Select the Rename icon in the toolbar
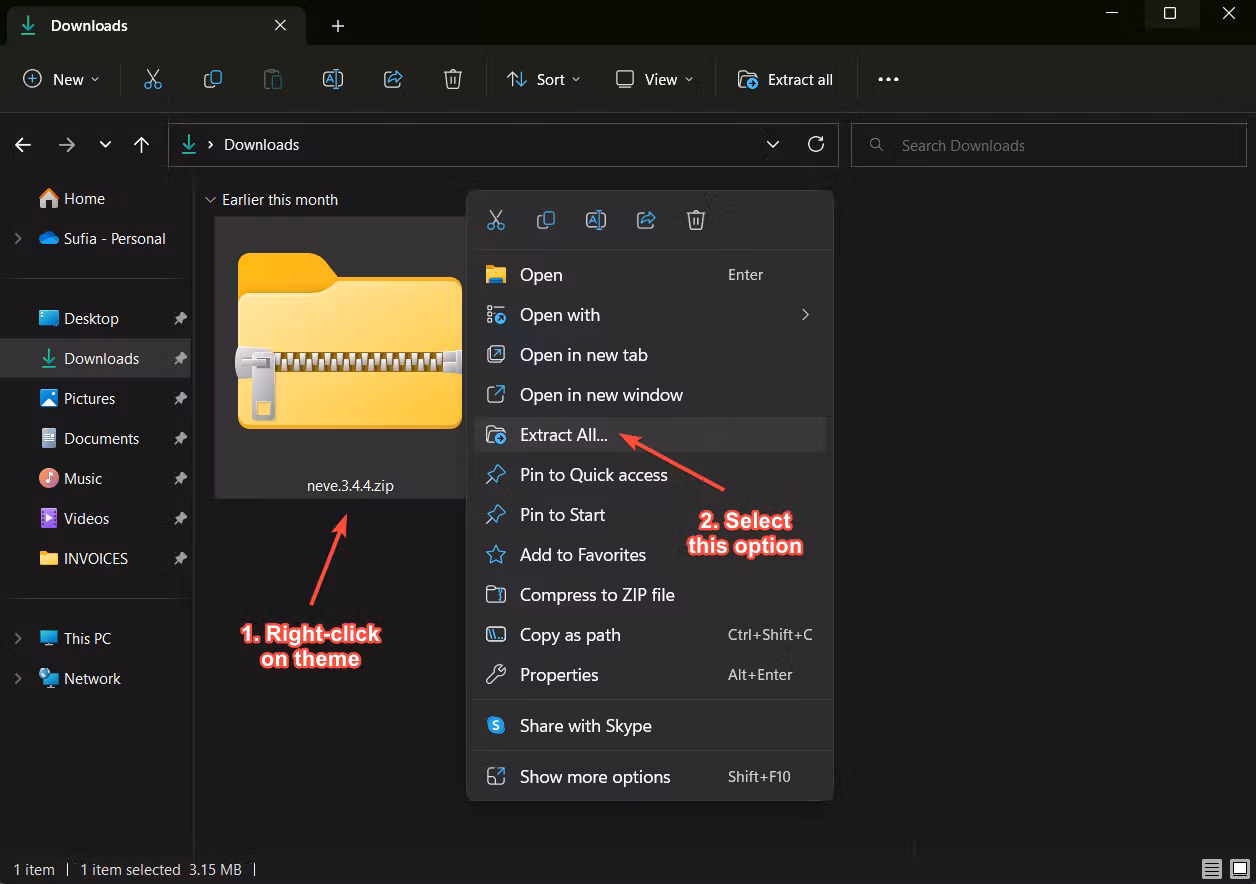Screen dimensions: 1256x884 [333, 79]
